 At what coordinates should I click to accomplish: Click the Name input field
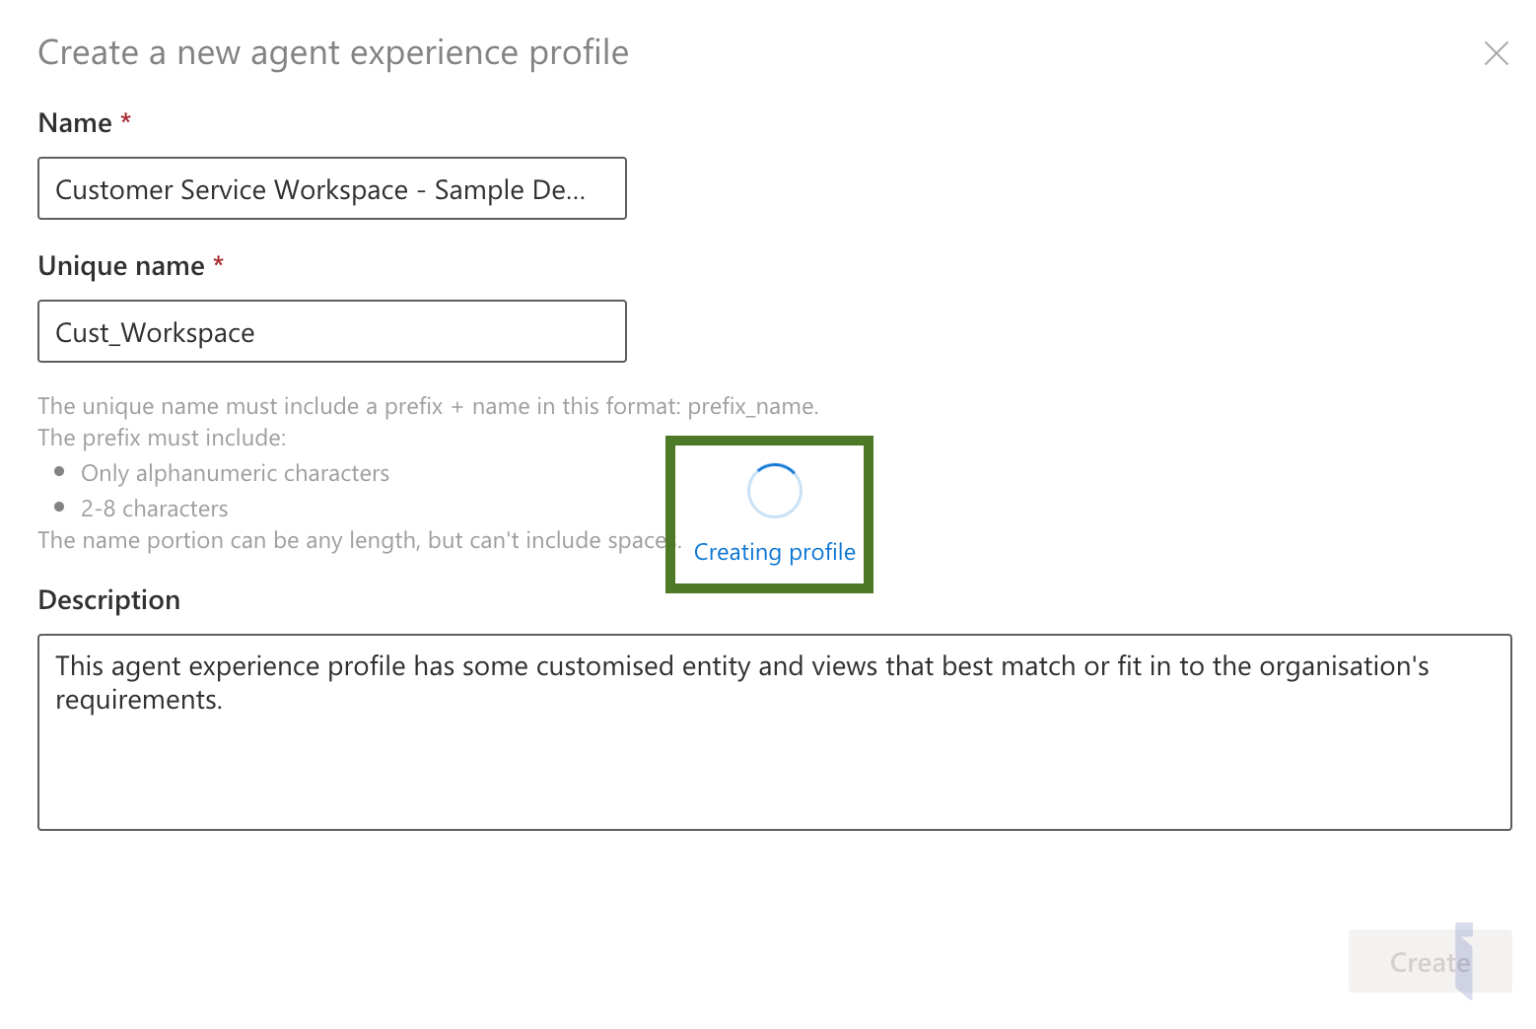click(x=331, y=188)
